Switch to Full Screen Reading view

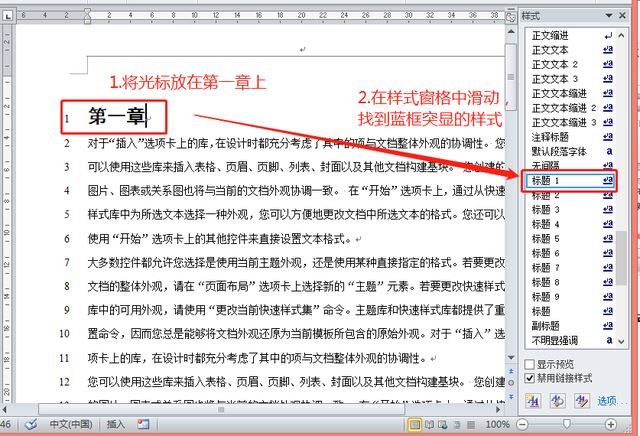coord(429,425)
